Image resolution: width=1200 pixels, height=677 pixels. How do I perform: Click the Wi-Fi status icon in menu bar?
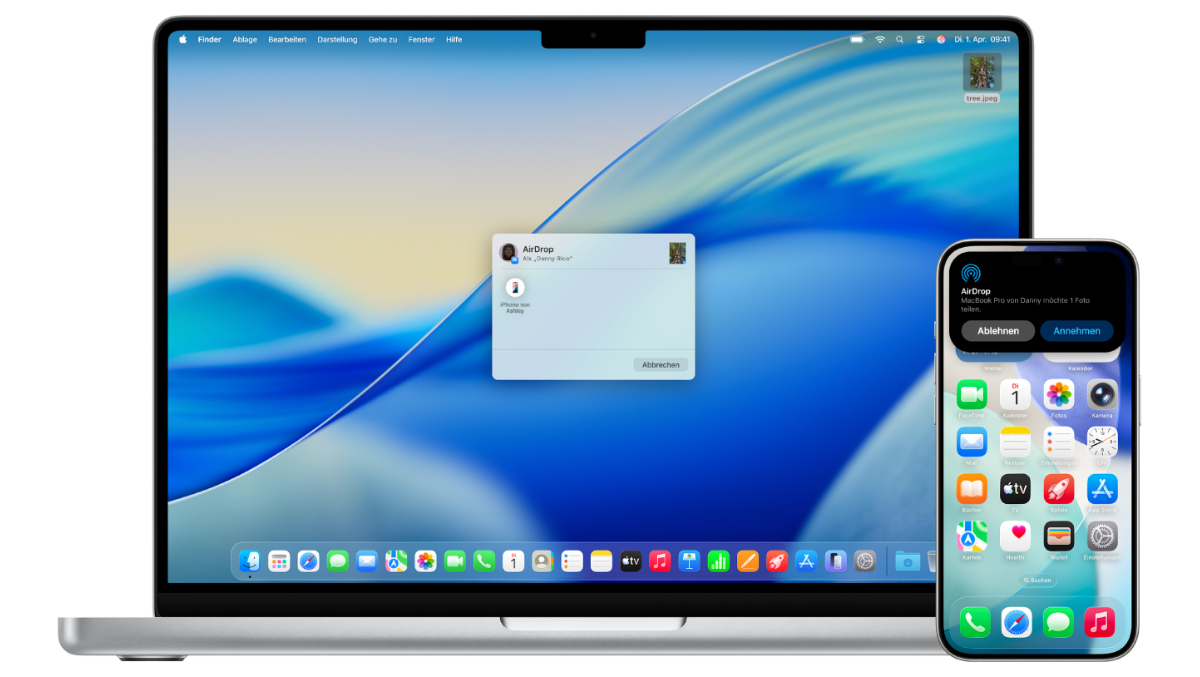click(x=880, y=40)
